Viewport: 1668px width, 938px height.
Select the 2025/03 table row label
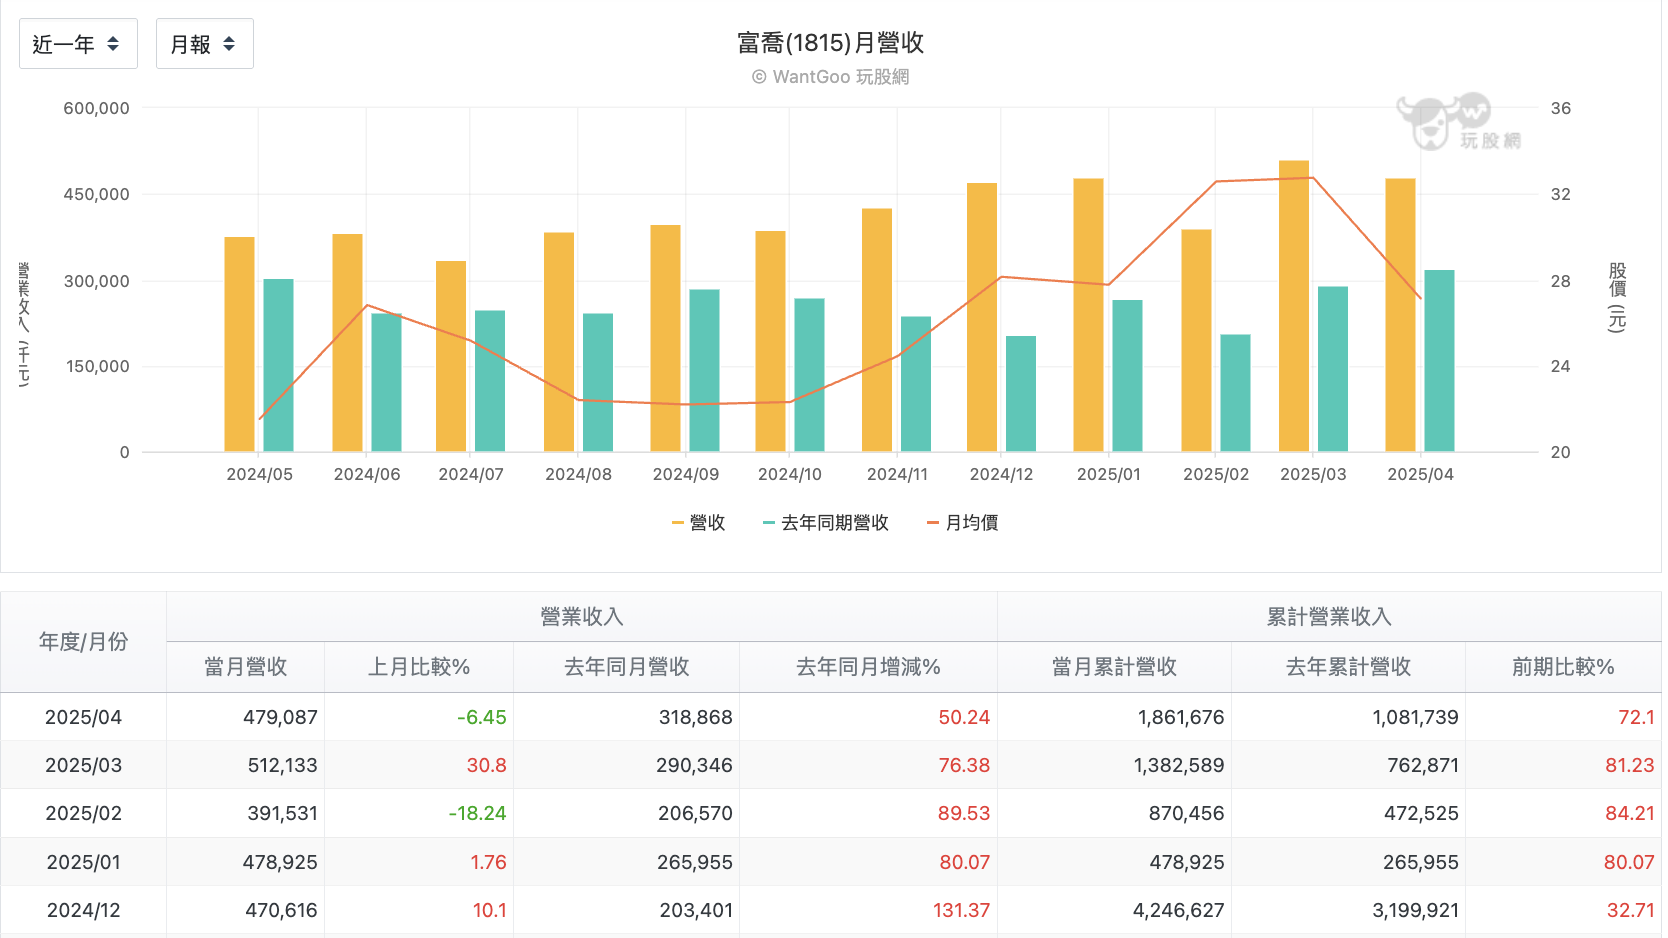coord(84,765)
